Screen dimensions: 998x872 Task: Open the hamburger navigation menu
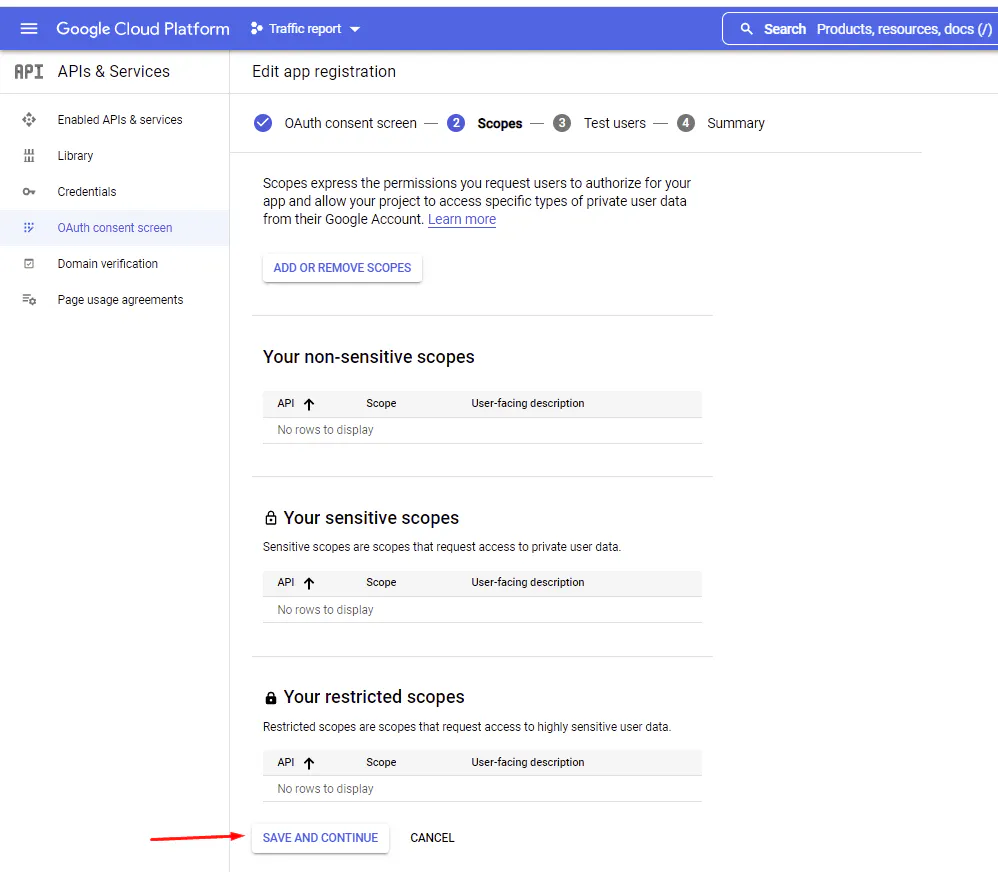pyautogui.click(x=29, y=29)
